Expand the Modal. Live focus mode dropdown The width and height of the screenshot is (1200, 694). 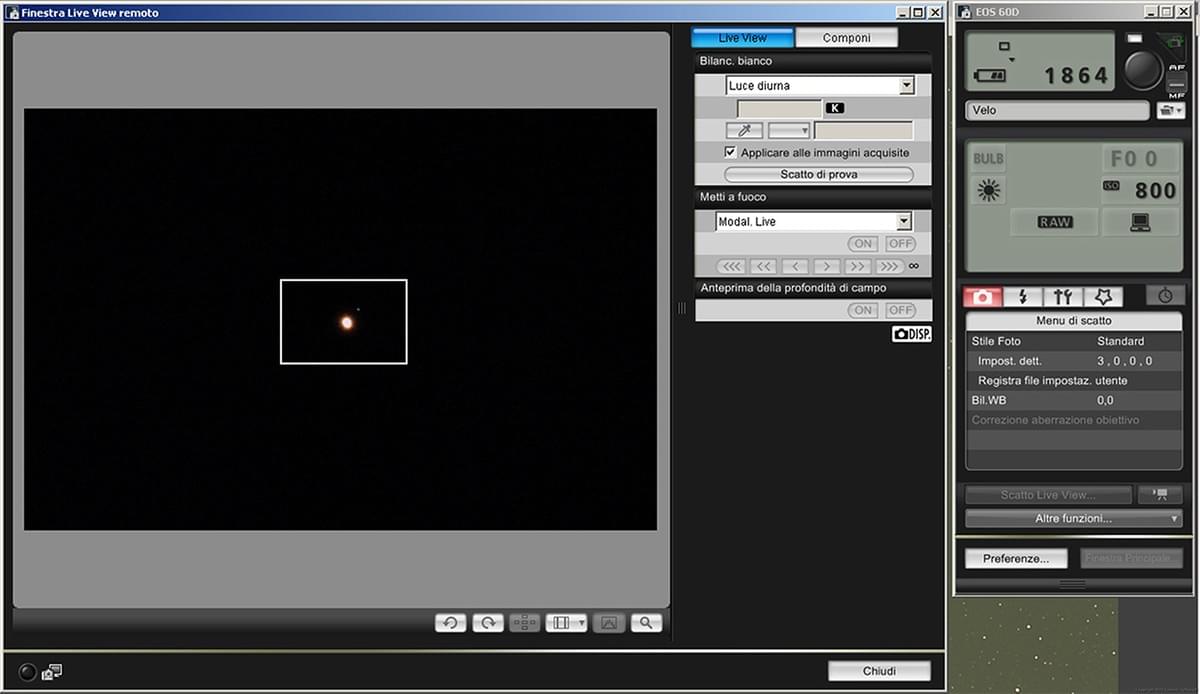tap(904, 222)
